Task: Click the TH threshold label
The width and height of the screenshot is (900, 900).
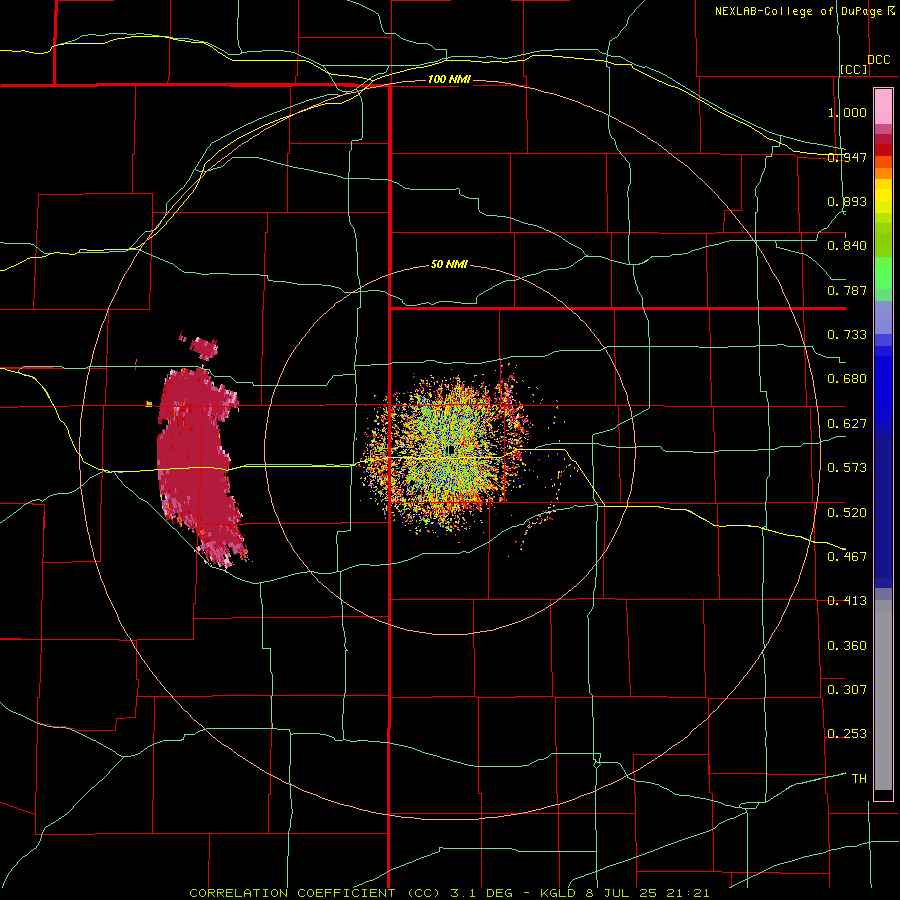Action: [859, 779]
